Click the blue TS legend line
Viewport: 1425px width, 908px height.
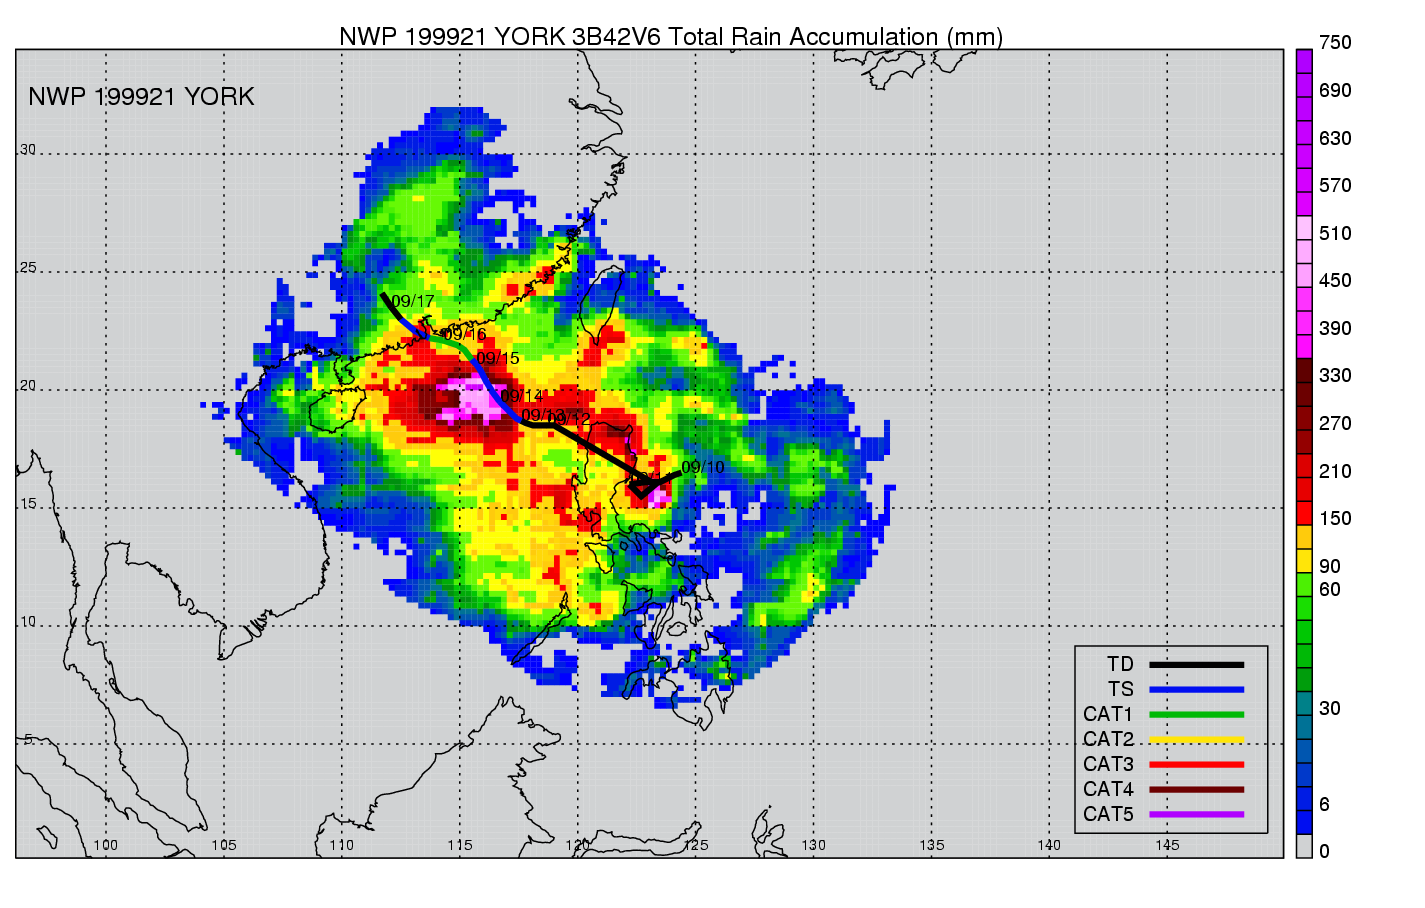click(x=1196, y=690)
